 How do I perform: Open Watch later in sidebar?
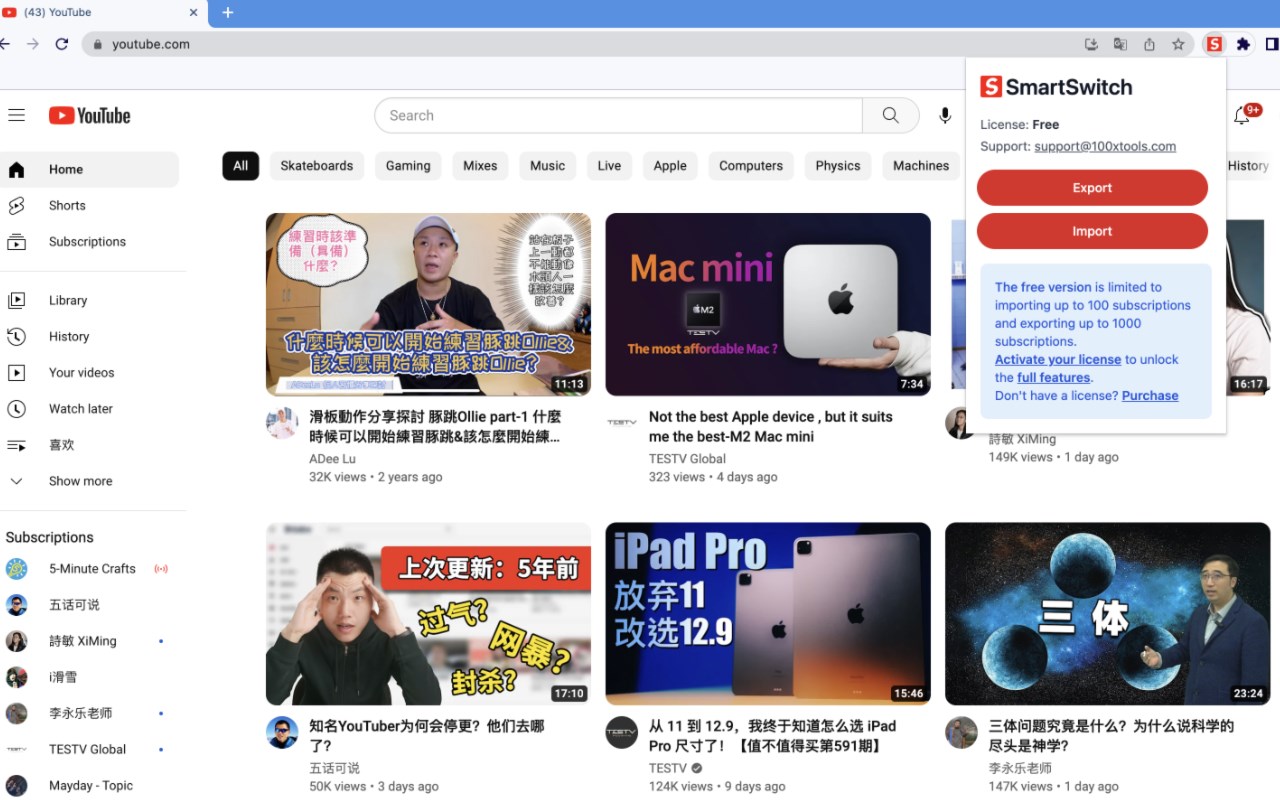coord(90,408)
